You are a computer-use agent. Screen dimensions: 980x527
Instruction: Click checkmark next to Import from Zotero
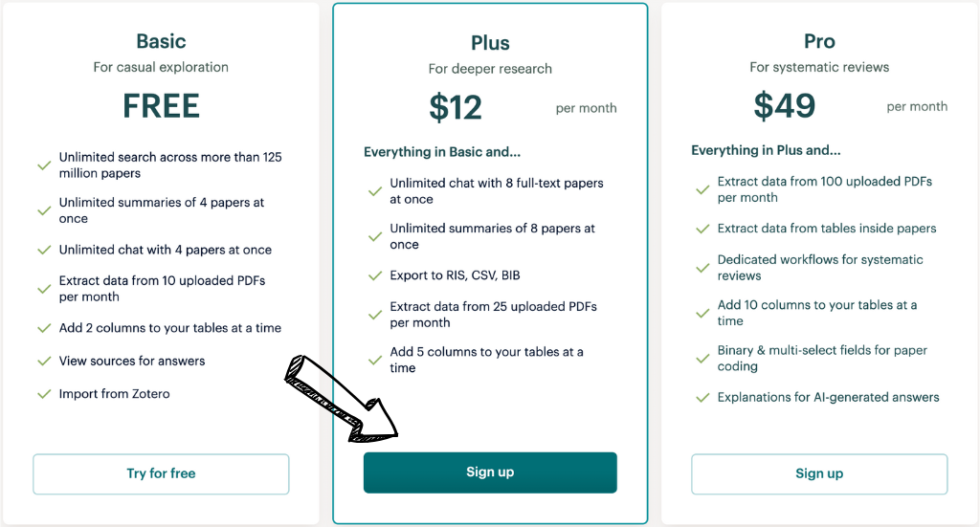click(44, 394)
